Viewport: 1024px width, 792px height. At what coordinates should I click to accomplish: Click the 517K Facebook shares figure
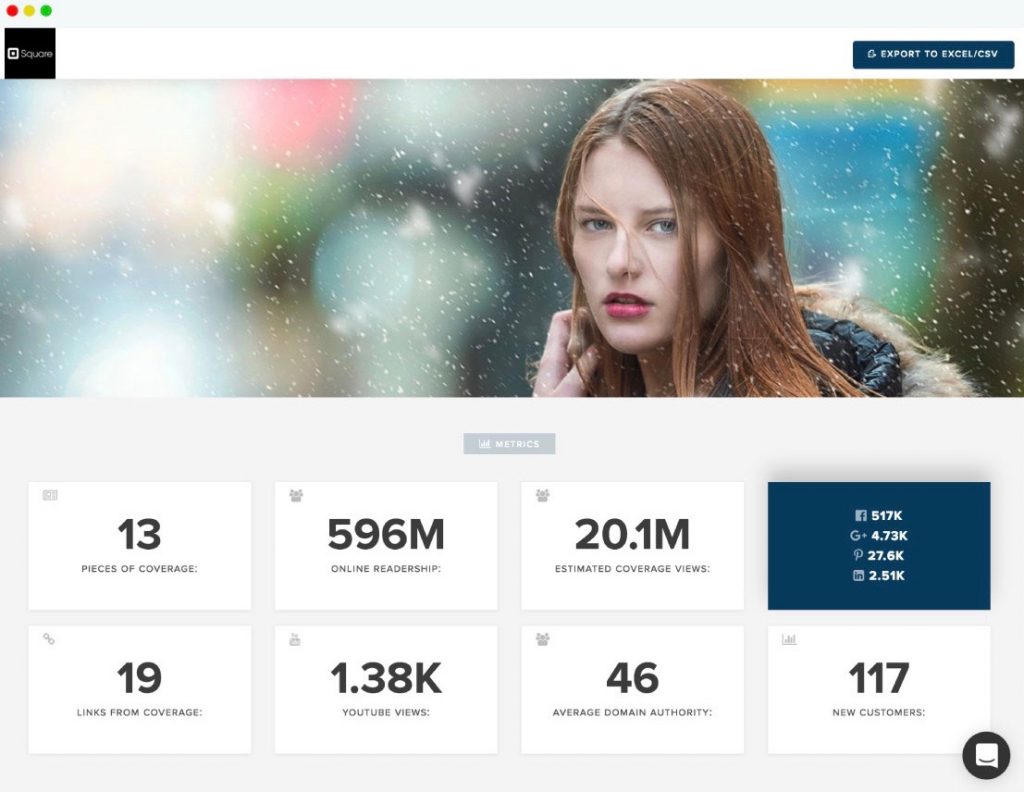(886, 516)
